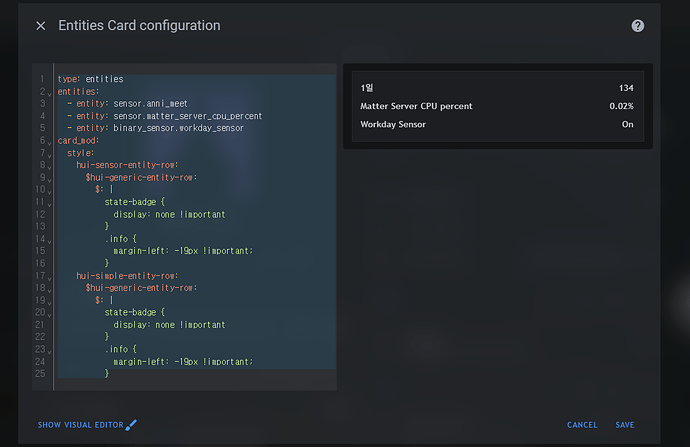Click the binary_sensor.workday_sensor line
This screenshot has height=447, width=690.
[155, 128]
